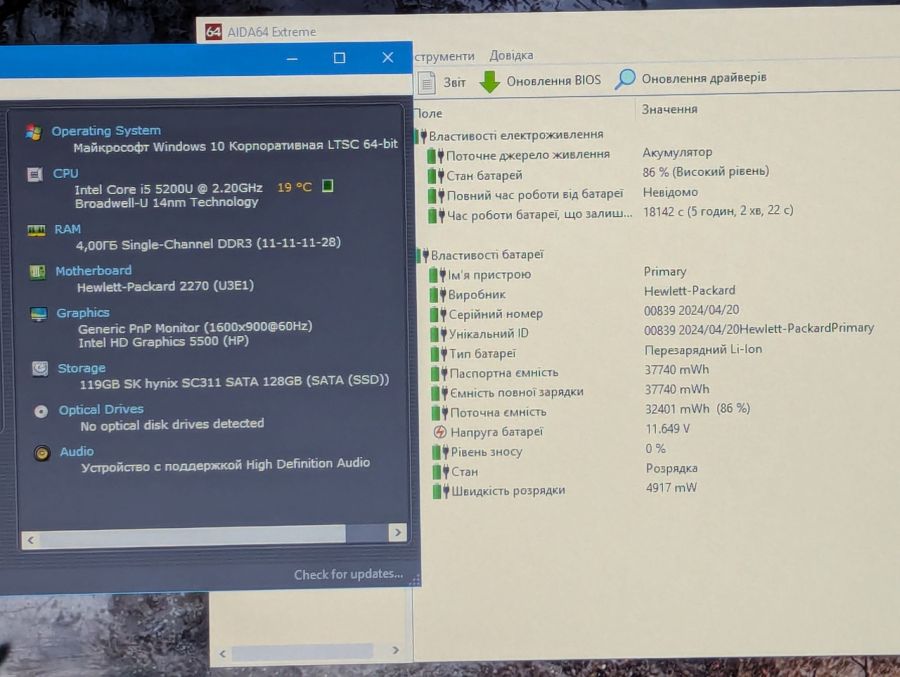Click the Graphics monitor icon in Speccy
Image resolution: width=900 pixels, height=677 pixels.
[38, 314]
